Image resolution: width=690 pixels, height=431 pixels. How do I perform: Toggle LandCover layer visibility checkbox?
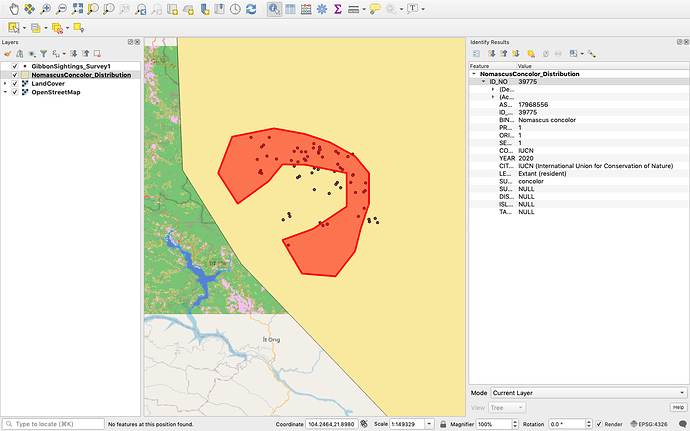pos(15,83)
